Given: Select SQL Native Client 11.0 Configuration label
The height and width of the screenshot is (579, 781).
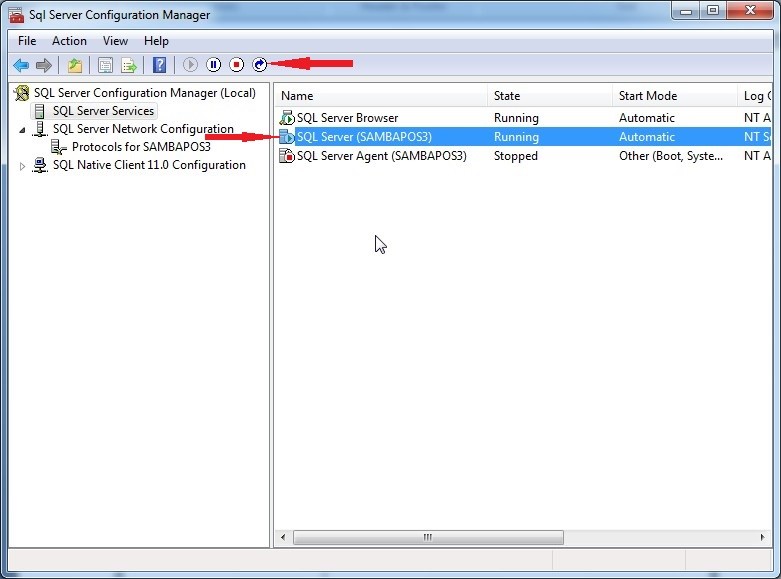Looking at the screenshot, I should coord(149,165).
